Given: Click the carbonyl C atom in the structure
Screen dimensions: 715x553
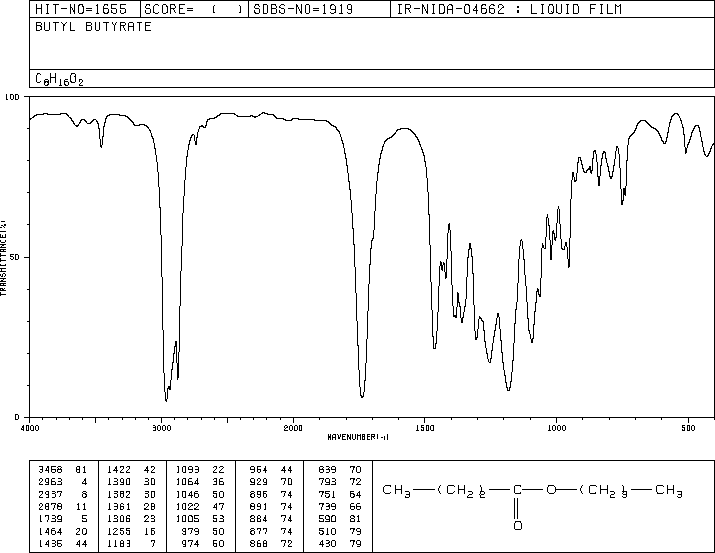Looking at the screenshot, I should (517, 490).
